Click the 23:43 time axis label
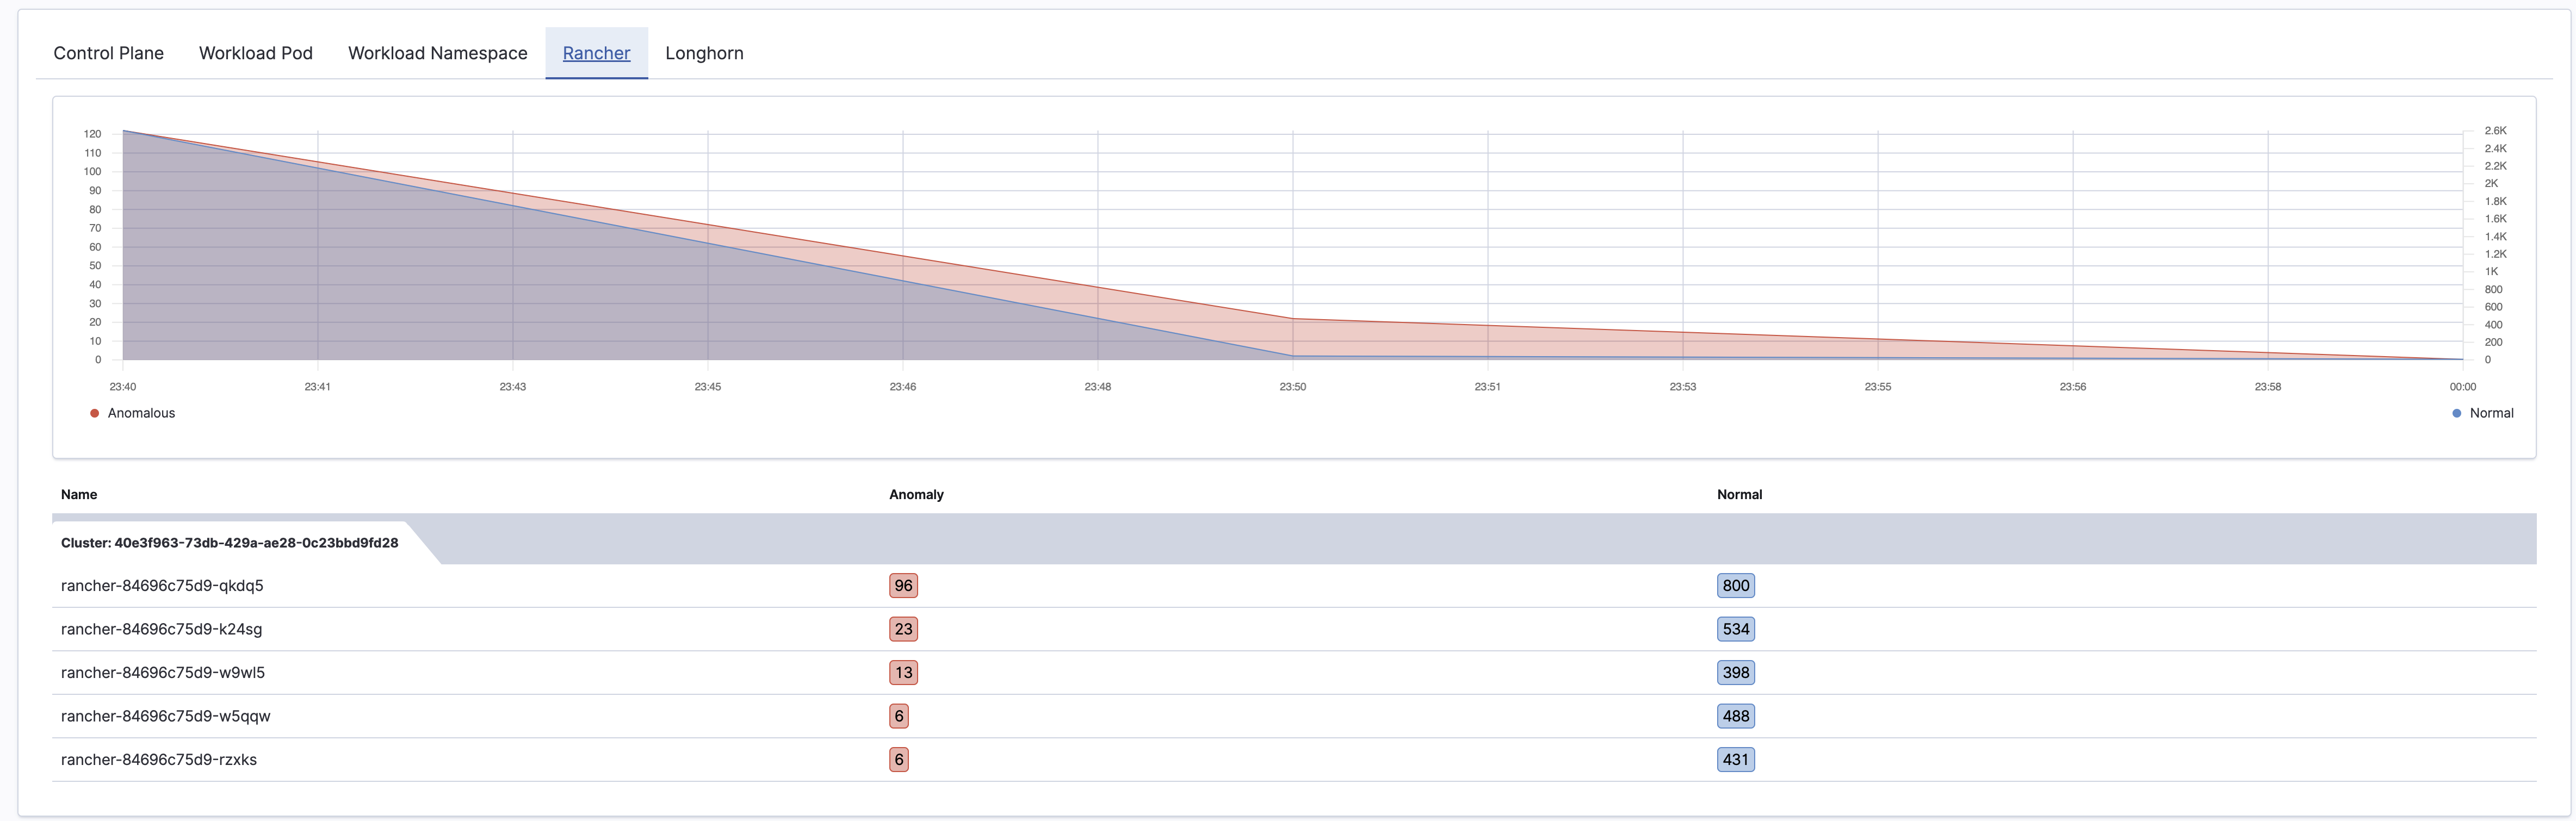The width and height of the screenshot is (2576, 821). (x=513, y=387)
